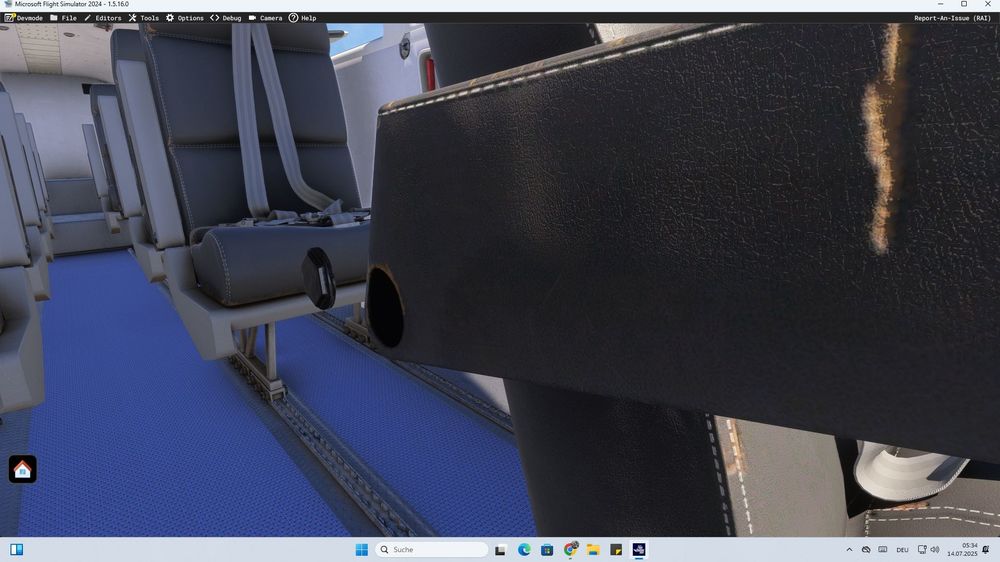Open Google Chrome from the taskbar
Screen dimensions: 1000x562
570,550
